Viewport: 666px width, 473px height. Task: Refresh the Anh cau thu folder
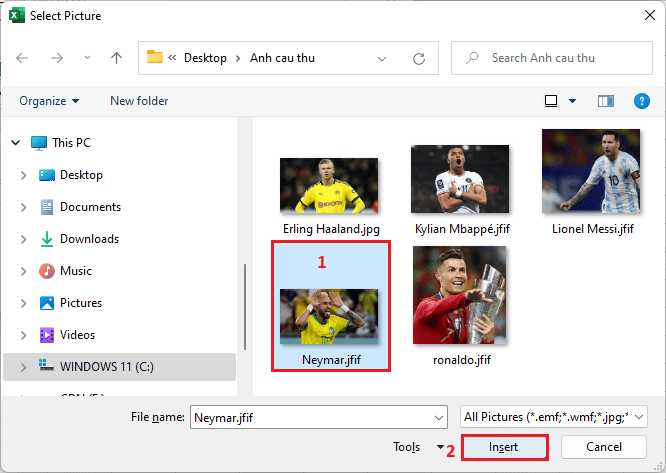[419, 59]
